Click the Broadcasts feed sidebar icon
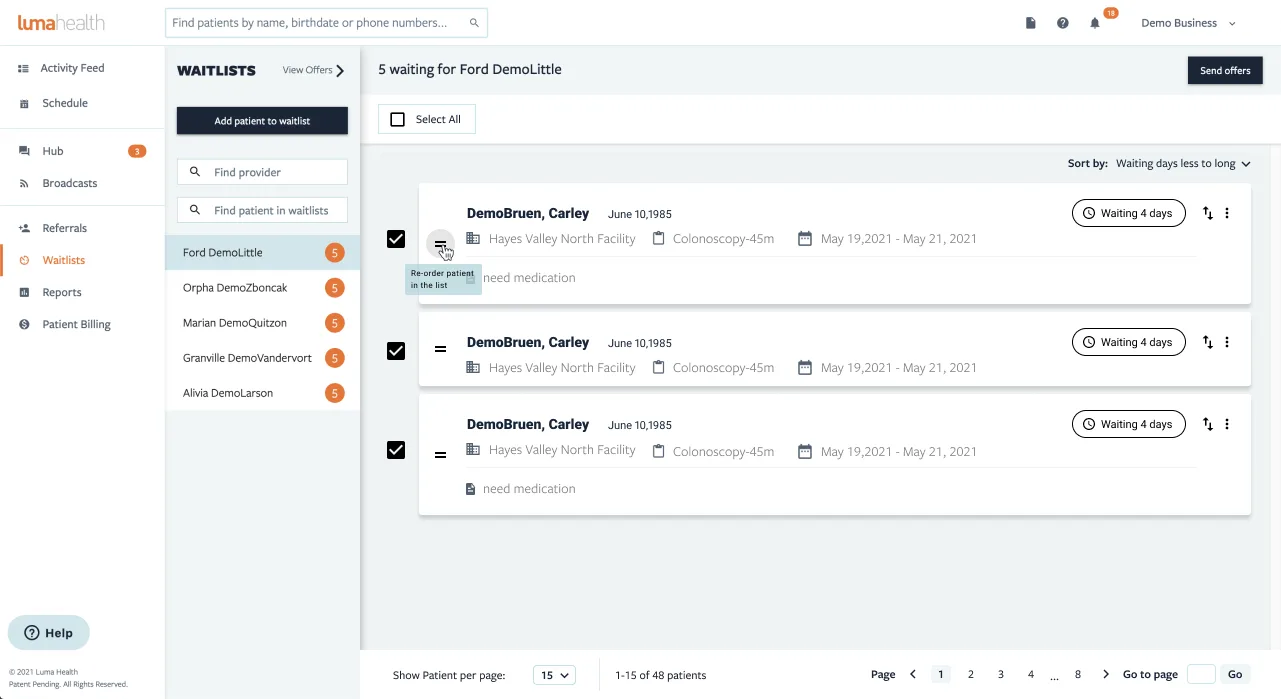The image size is (1281, 699). (24, 183)
